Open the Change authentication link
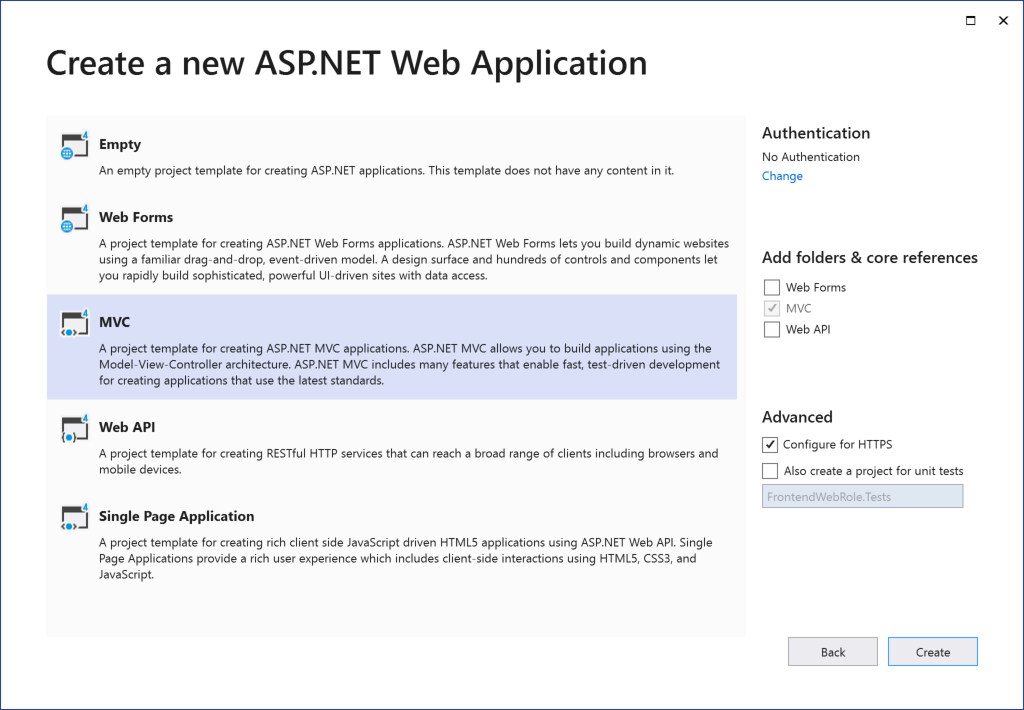The height and width of the screenshot is (710, 1024). coord(782,176)
